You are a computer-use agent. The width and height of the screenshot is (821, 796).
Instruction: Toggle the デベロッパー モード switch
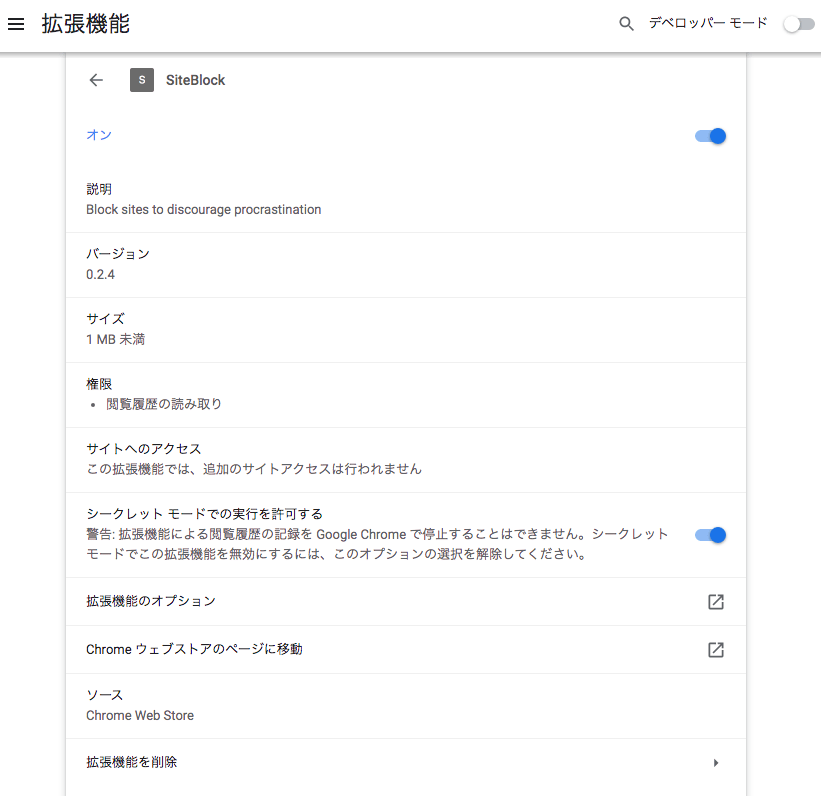pyautogui.click(x=799, y=24)
